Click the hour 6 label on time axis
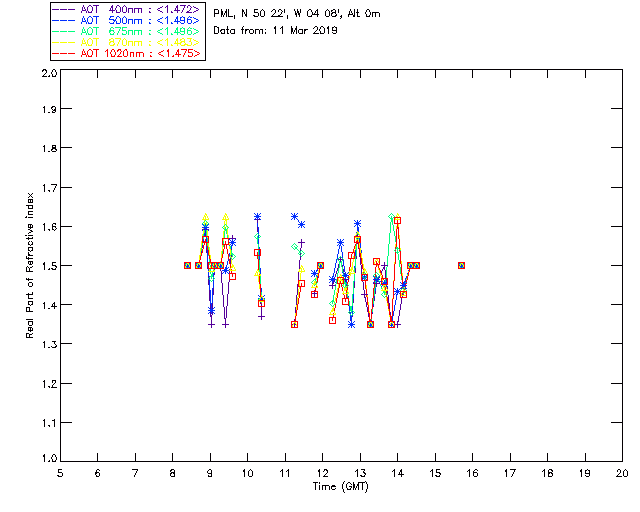The height and width of the screenshot is (512, 640). pyautogui.click(x=98, y=474)
